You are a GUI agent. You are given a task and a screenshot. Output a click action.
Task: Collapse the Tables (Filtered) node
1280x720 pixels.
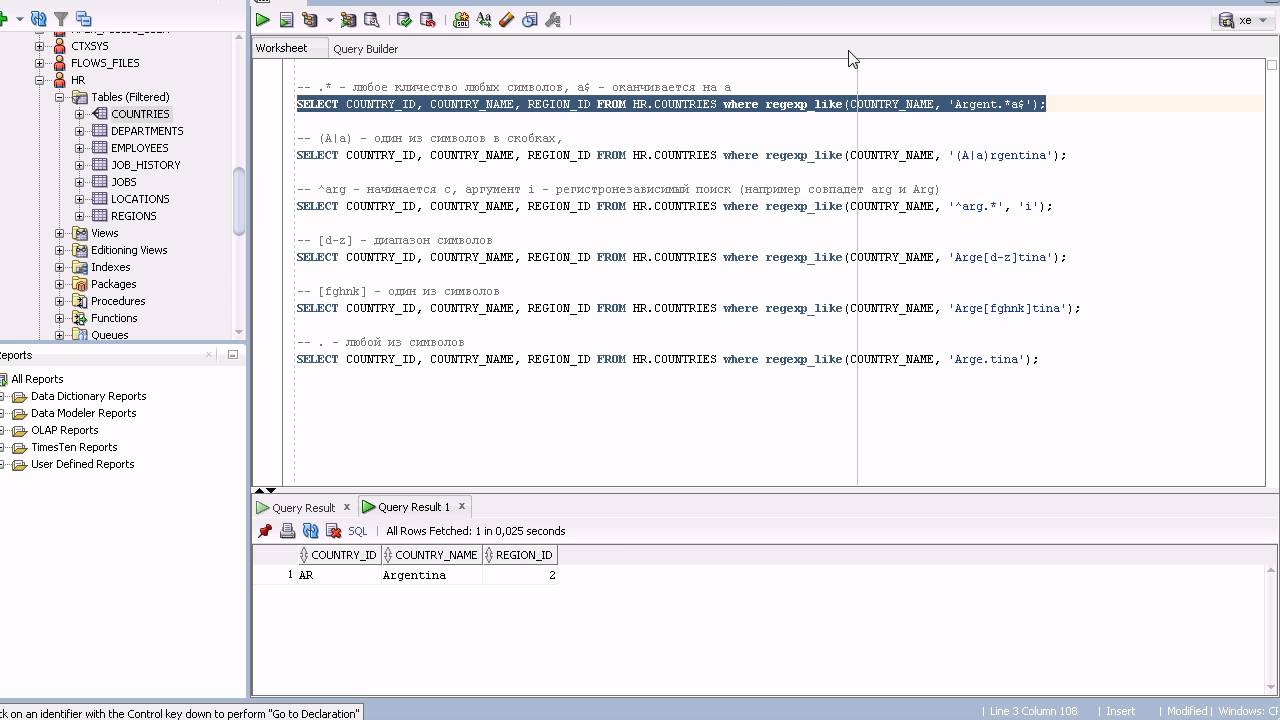click(60, 97)
